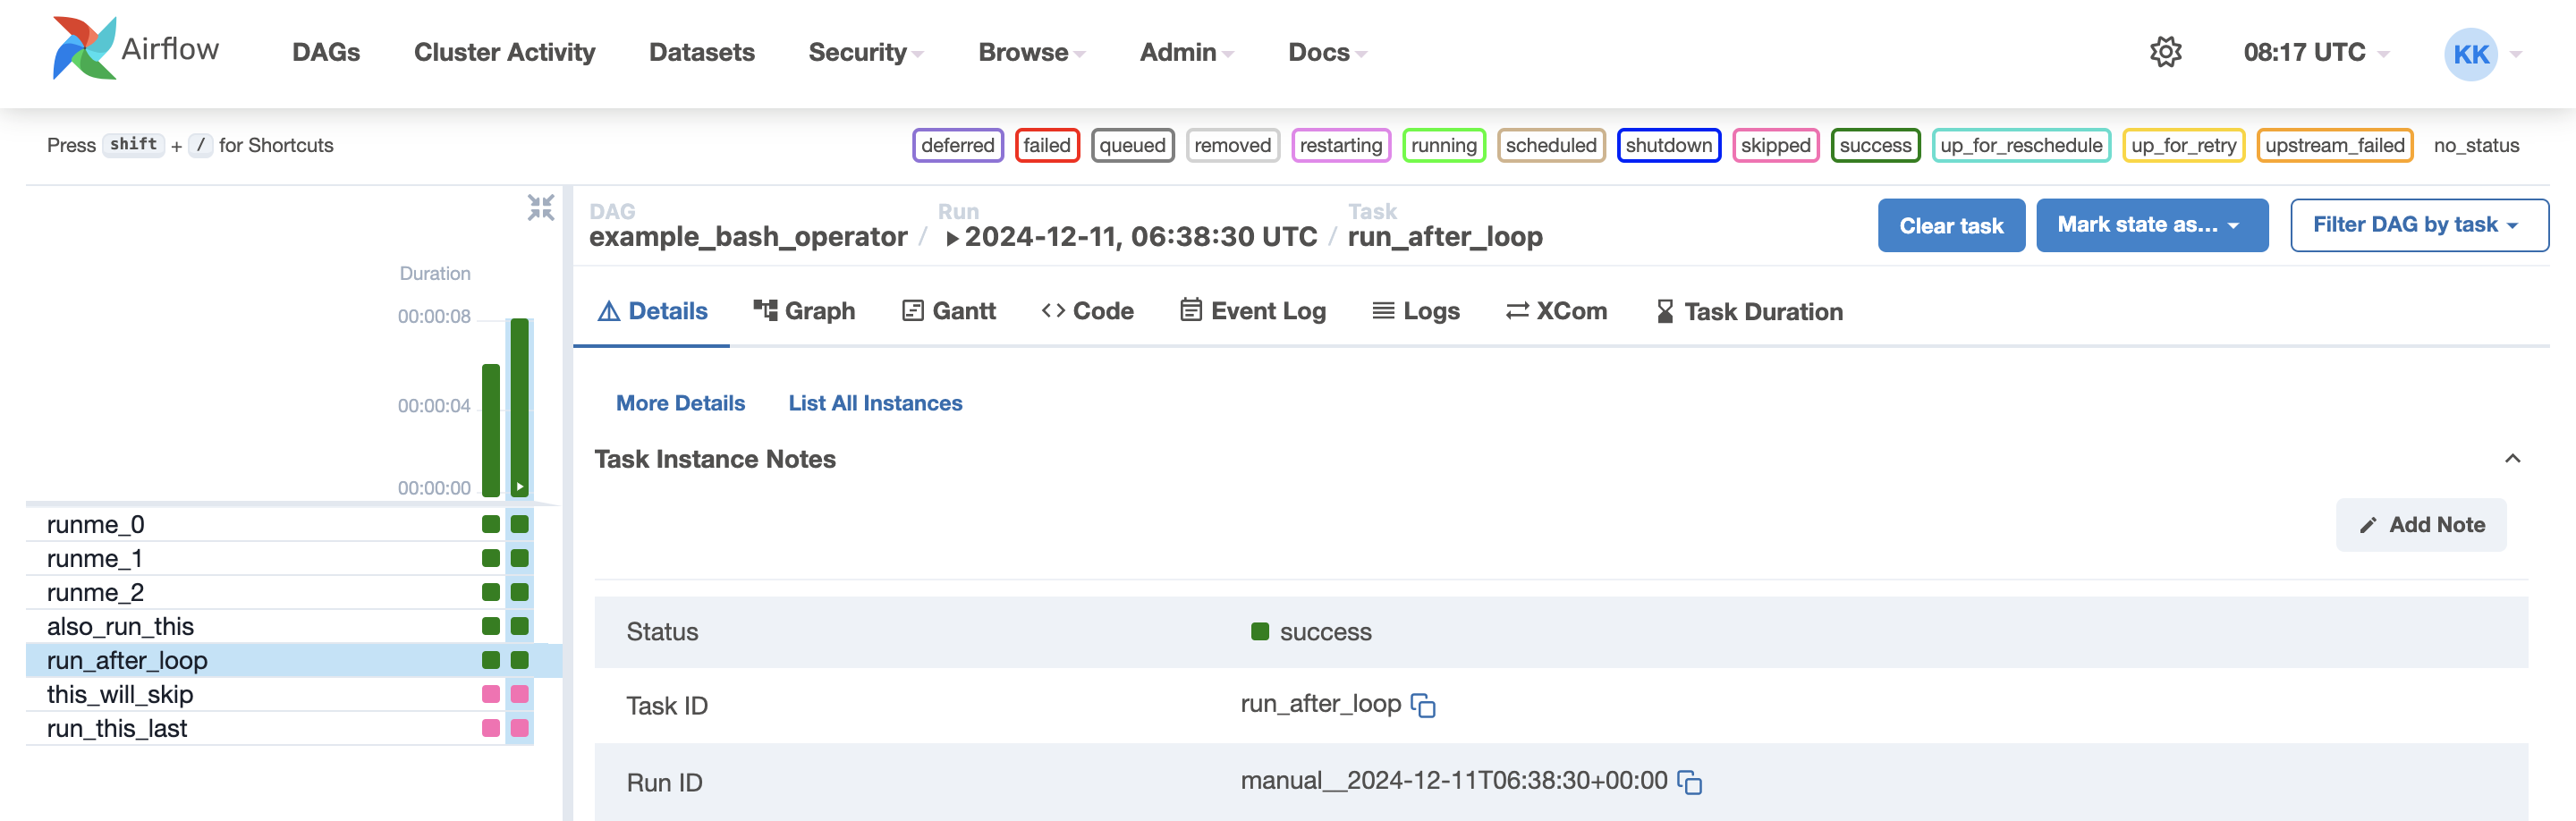Collapse the Task Instance Notes section
This screenshot has height=821, width=2576.
click(2511, 459)
